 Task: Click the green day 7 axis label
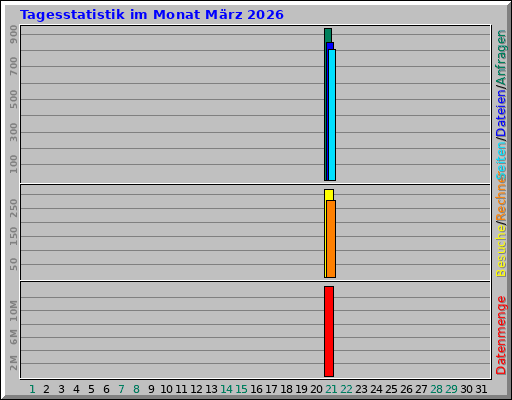(x=121, y=389)
